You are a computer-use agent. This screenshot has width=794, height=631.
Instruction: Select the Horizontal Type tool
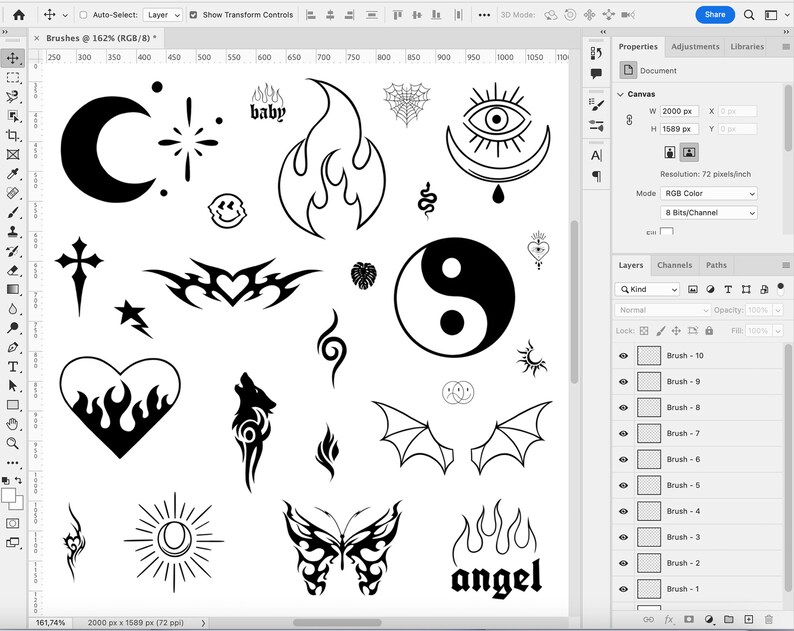coord(13,366)
